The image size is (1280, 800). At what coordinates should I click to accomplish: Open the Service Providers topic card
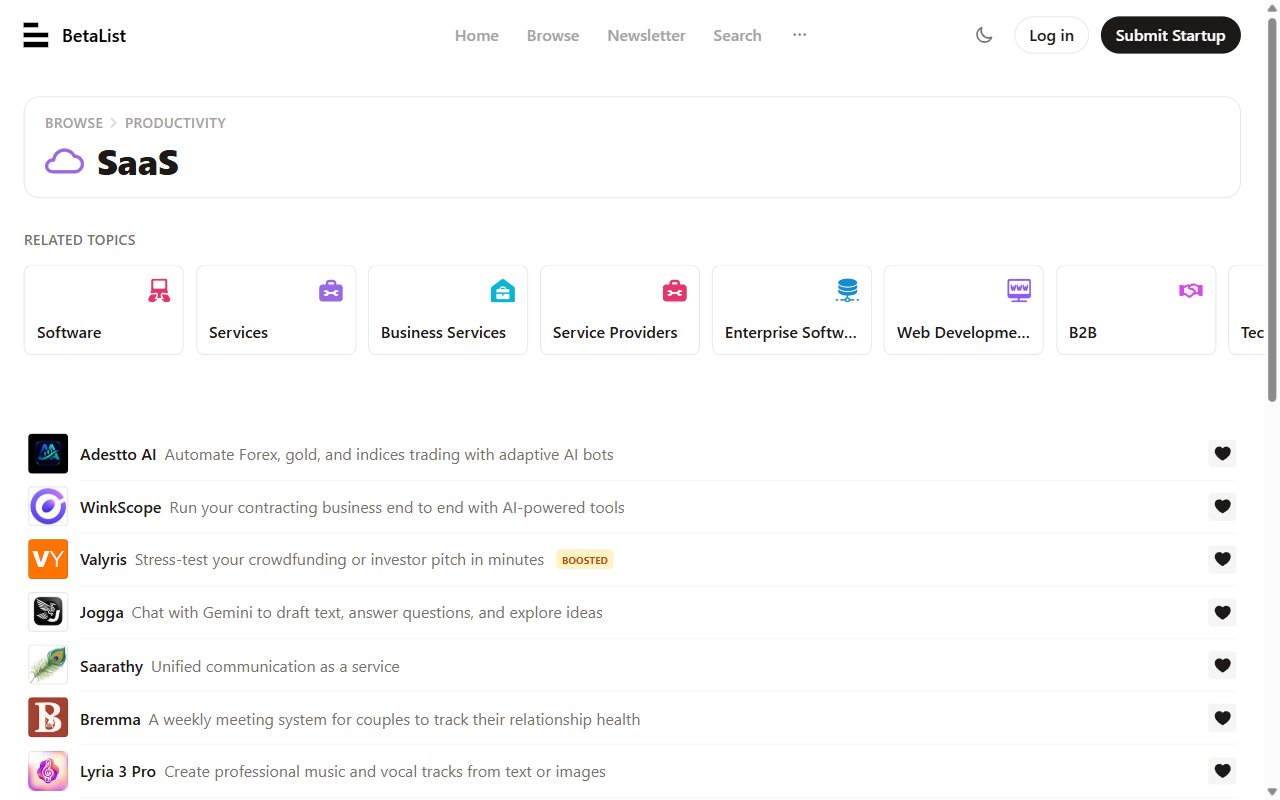pyautogui.click(x=620, y=310)
